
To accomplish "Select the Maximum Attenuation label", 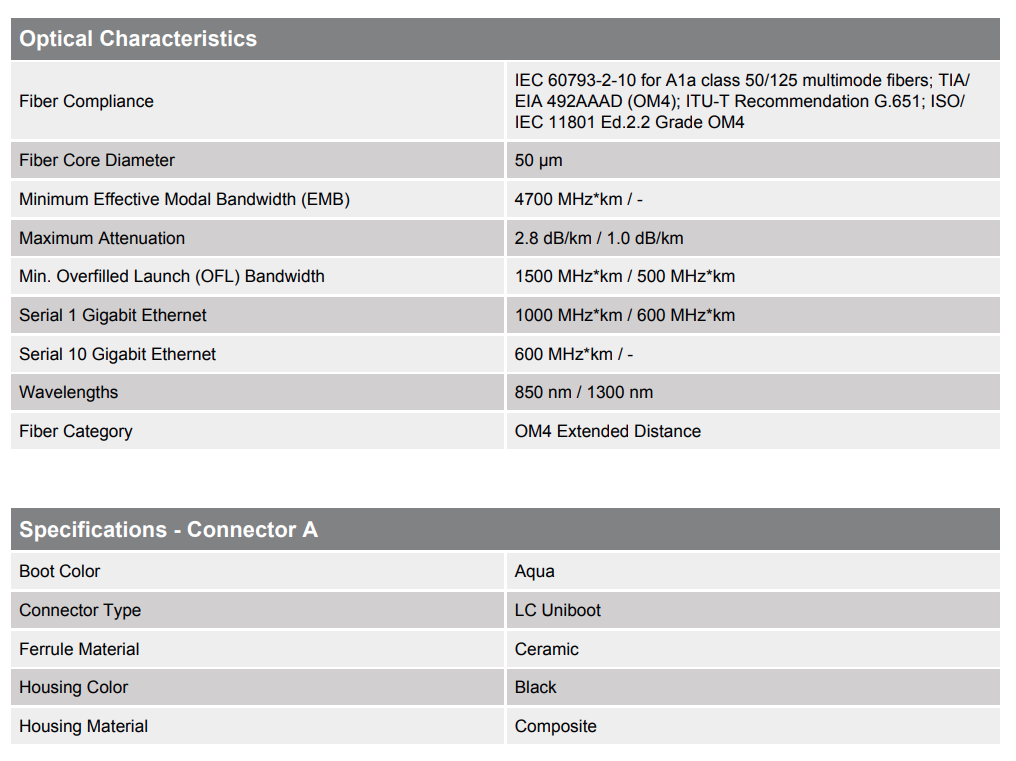I will (x=102, y=238).
